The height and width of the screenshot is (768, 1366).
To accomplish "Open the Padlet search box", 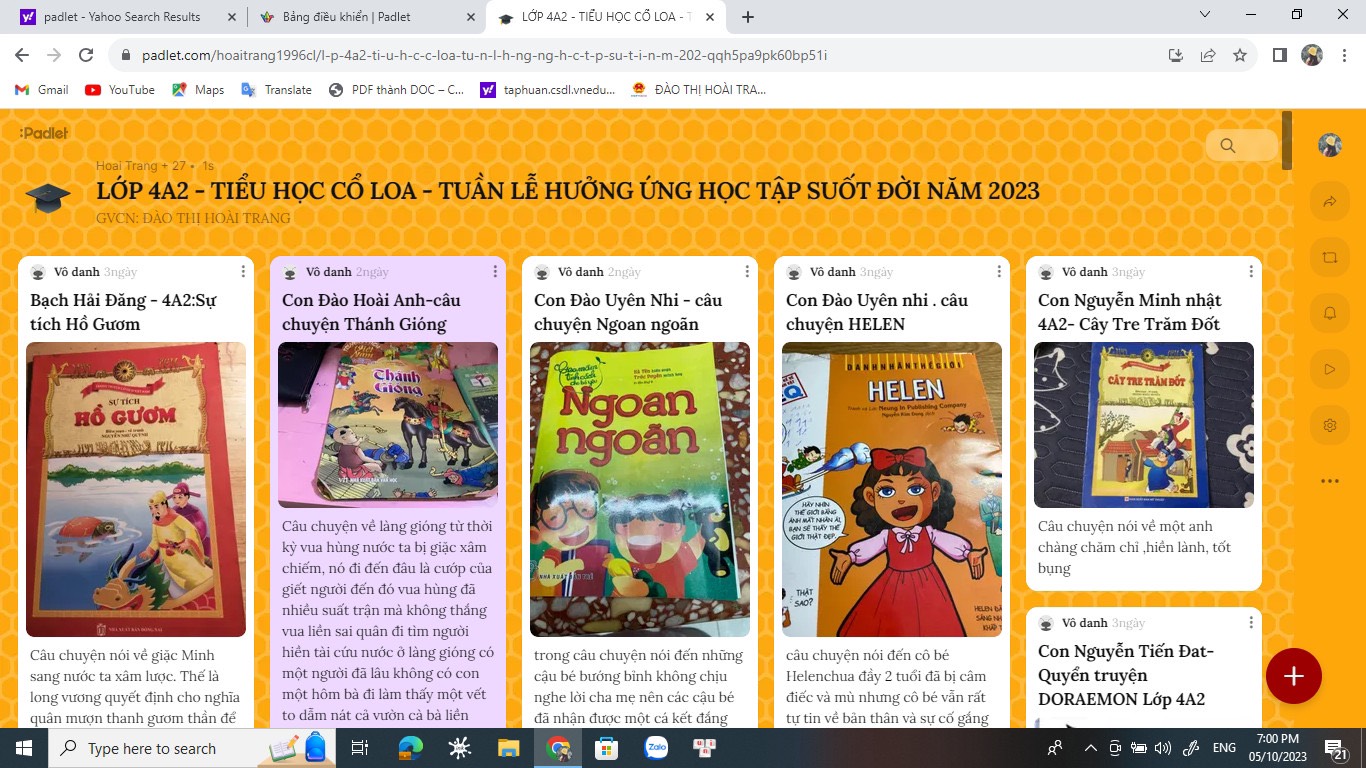I will (x=1241, y=146).
